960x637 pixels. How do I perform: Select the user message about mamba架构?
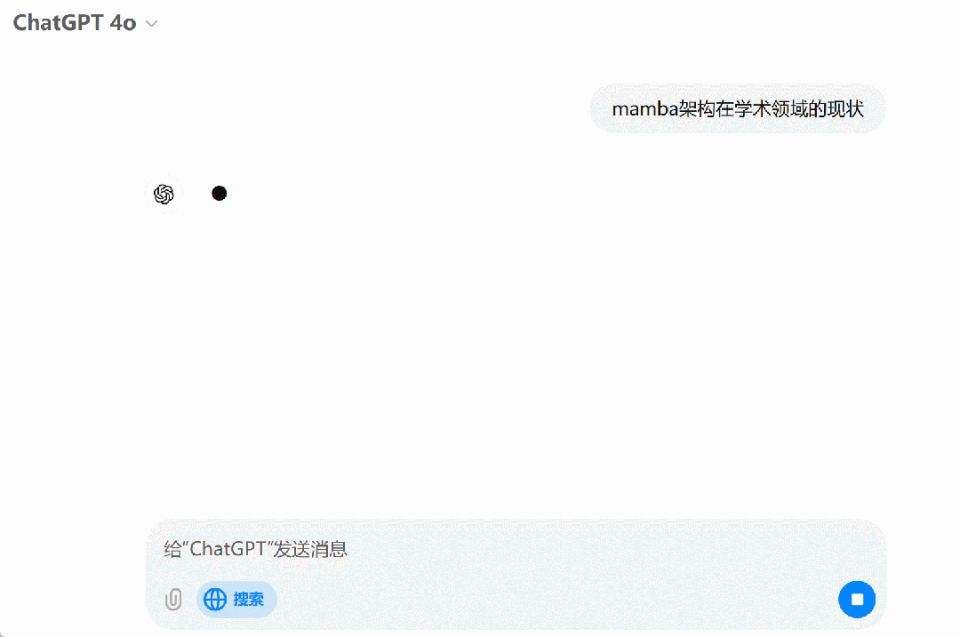coord(737,109)
